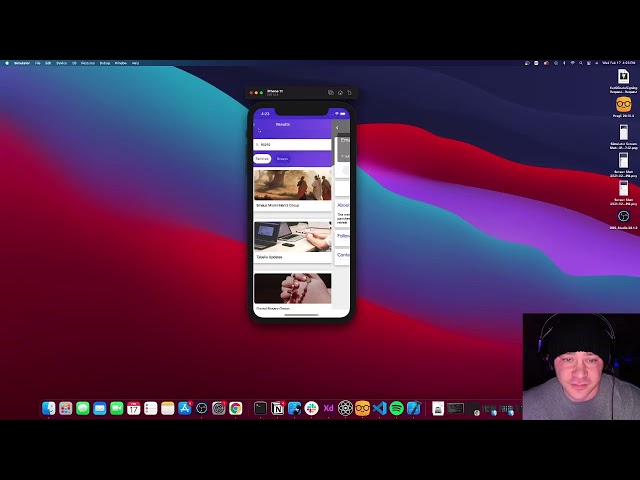Open Launchpad in the dock
The width and height of the screenshot is (640, 480).
(x=66, y=408)
